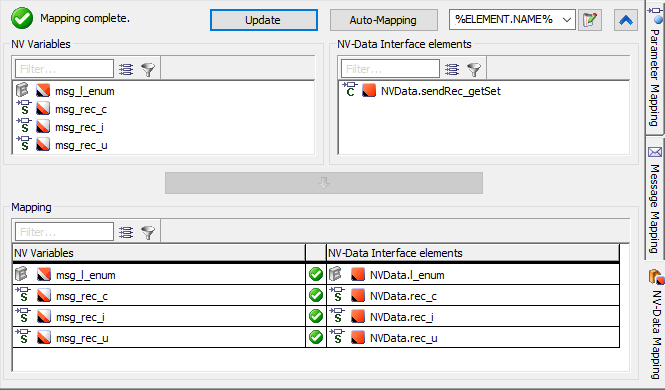Select NVData.rec_i cell in Mapping table
This screenshot has width=665, height=390.
(473, 316)
